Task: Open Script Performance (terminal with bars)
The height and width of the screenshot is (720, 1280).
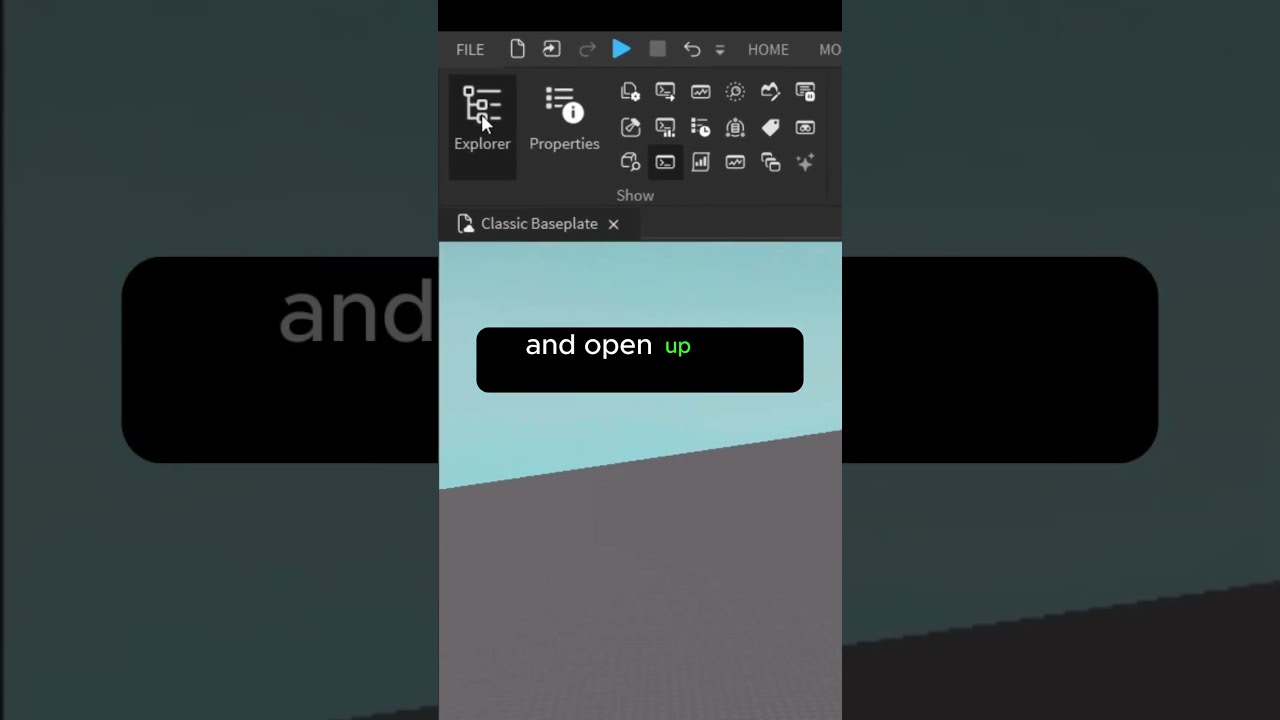Action: click(x=665, y=127)
